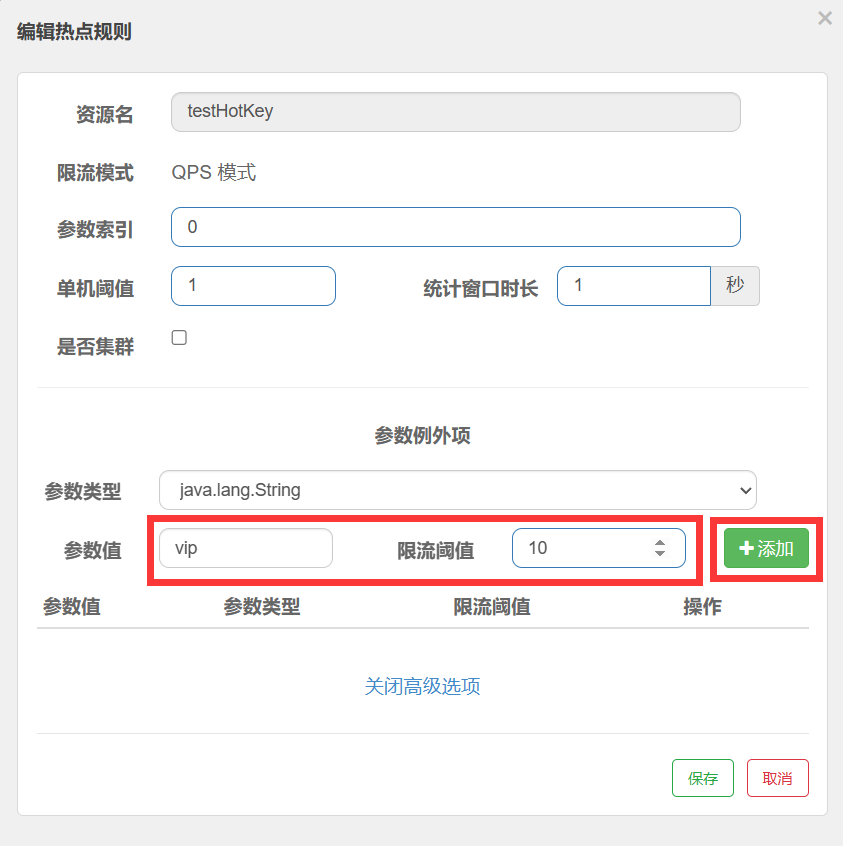Save the rule with the 保存 button
Image resolution: width=843 pixels, height=846 pixels.
tap(702, 778)
